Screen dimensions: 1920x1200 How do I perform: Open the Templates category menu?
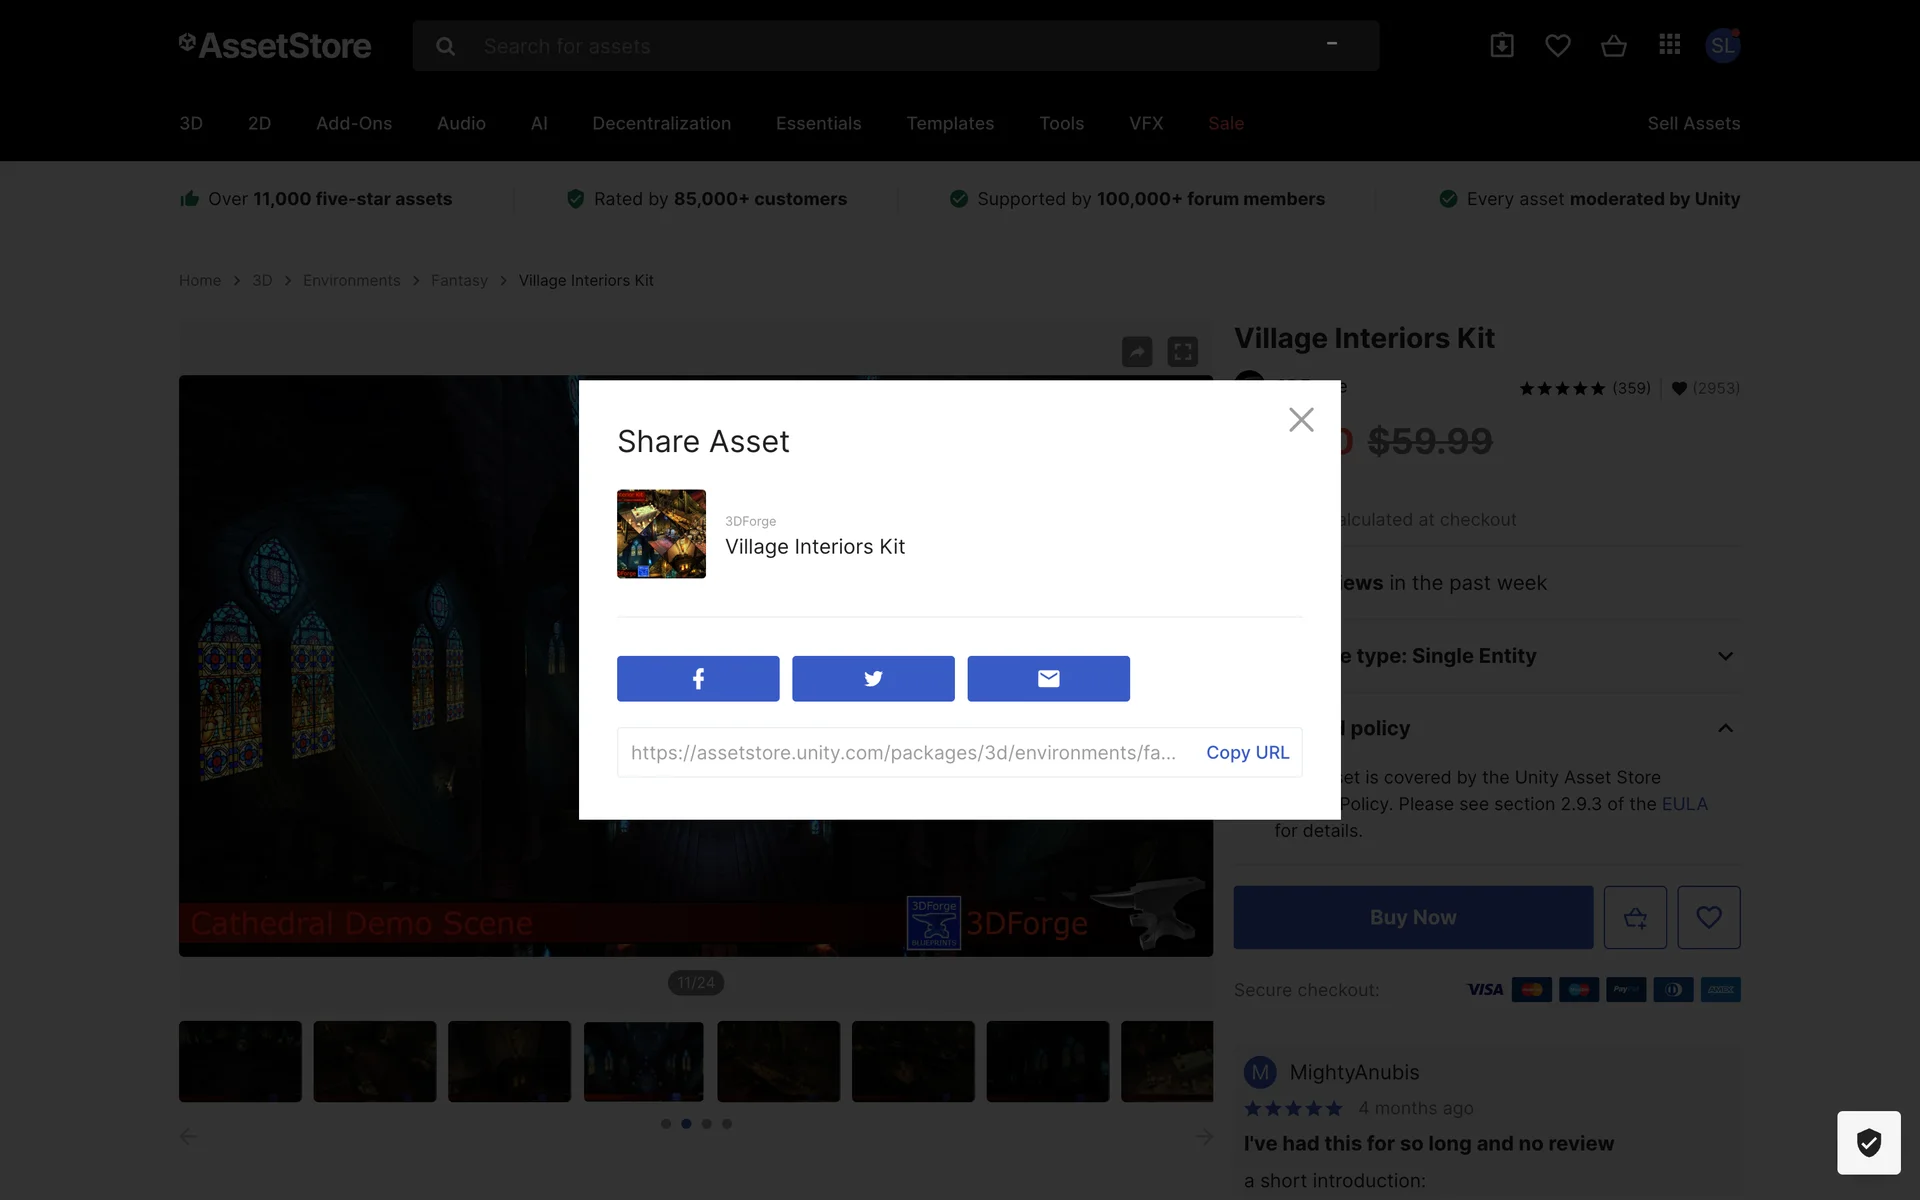click(949, 123)
